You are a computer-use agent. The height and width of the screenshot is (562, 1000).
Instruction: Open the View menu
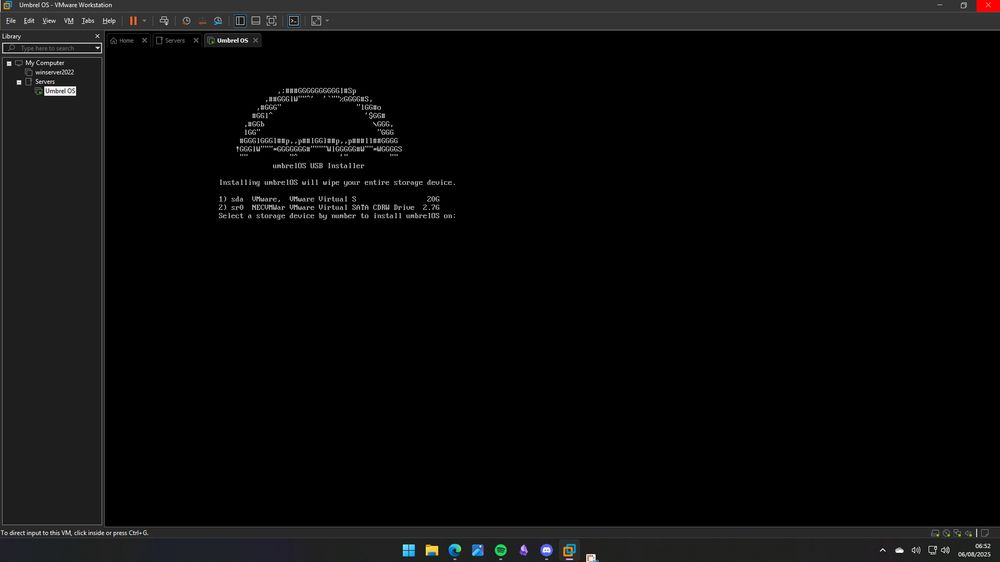coord(49,20)
